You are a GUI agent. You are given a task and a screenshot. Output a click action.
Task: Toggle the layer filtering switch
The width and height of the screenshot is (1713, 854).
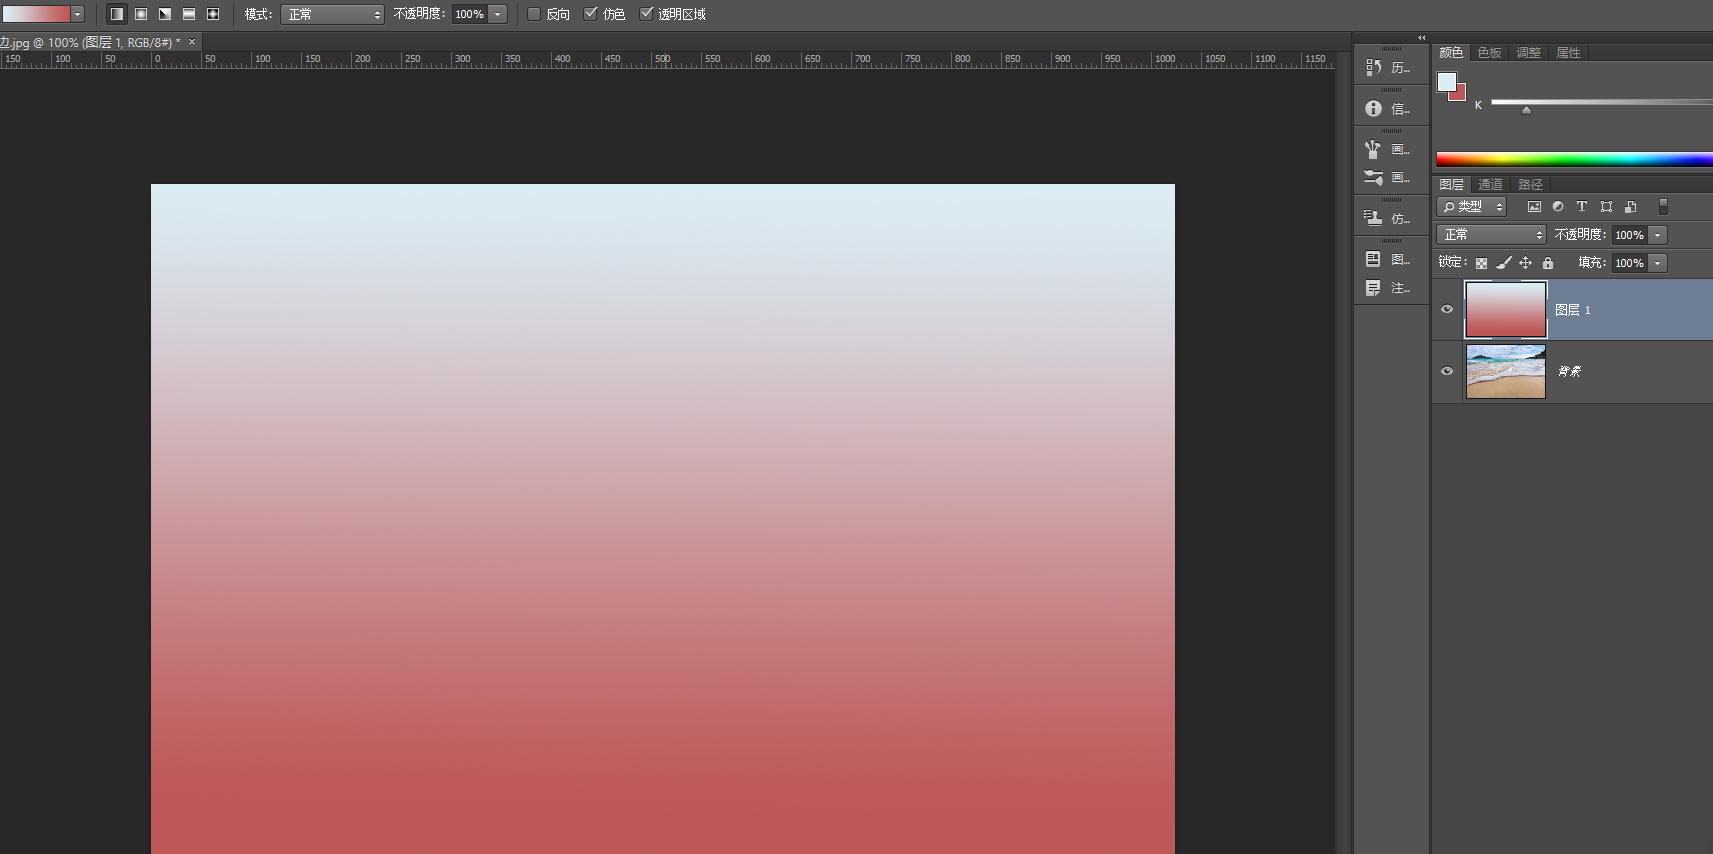coord(1663,206)
